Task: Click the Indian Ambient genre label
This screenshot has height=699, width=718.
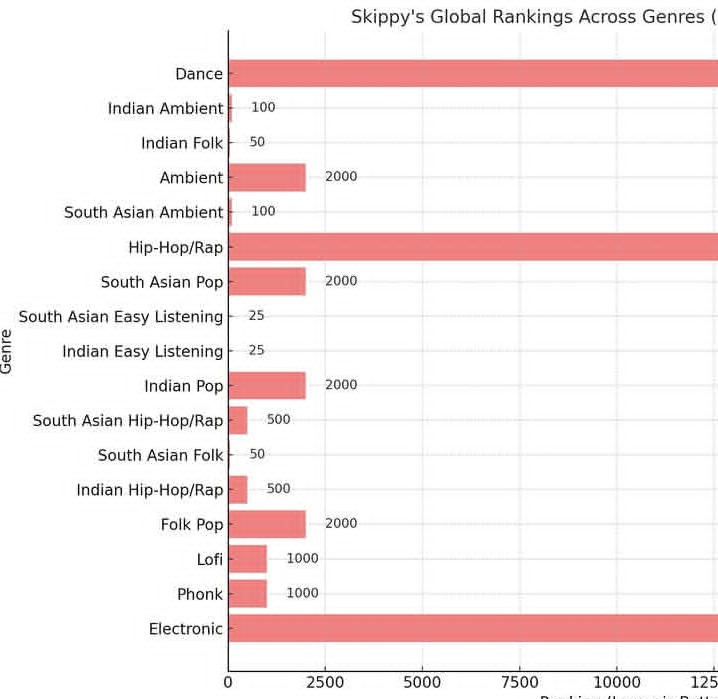Action: 165,108
